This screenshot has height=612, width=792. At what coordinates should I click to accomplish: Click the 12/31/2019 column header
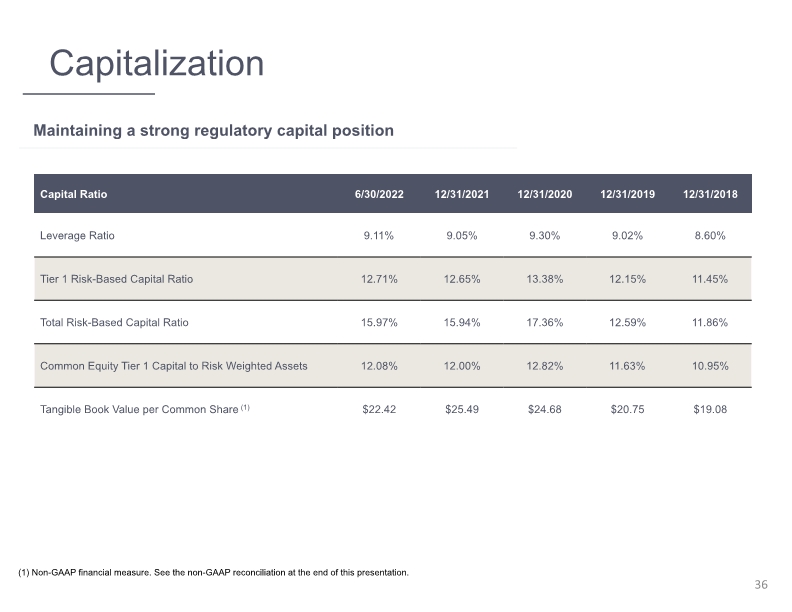point(627,194)
